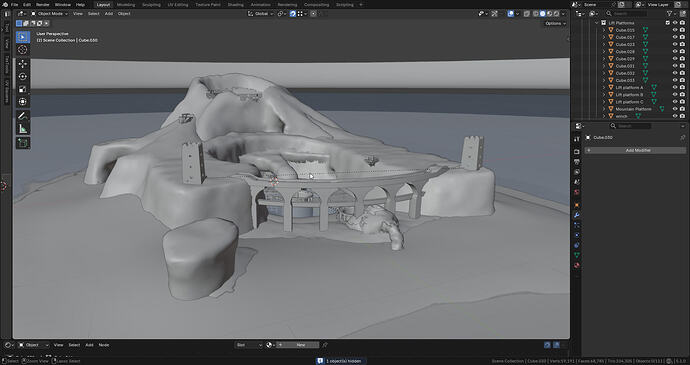Pick the Annotate tool

coord(23,116)
